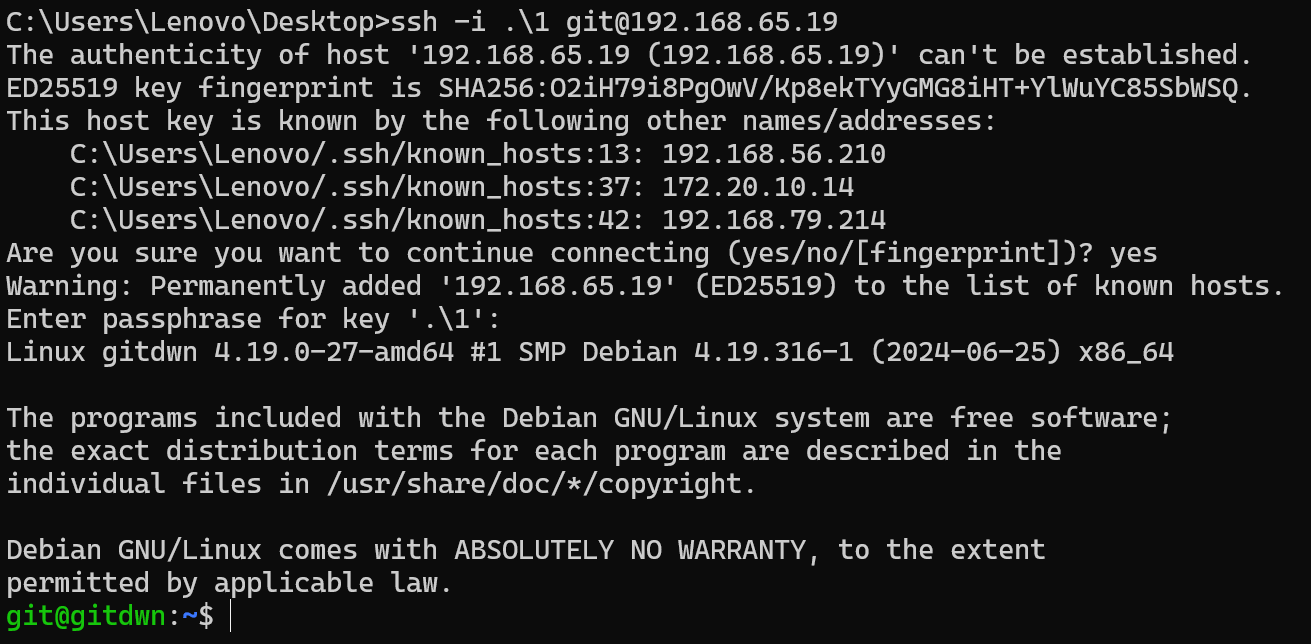Click the IP address 192.168.56.210

click(773, 154)
